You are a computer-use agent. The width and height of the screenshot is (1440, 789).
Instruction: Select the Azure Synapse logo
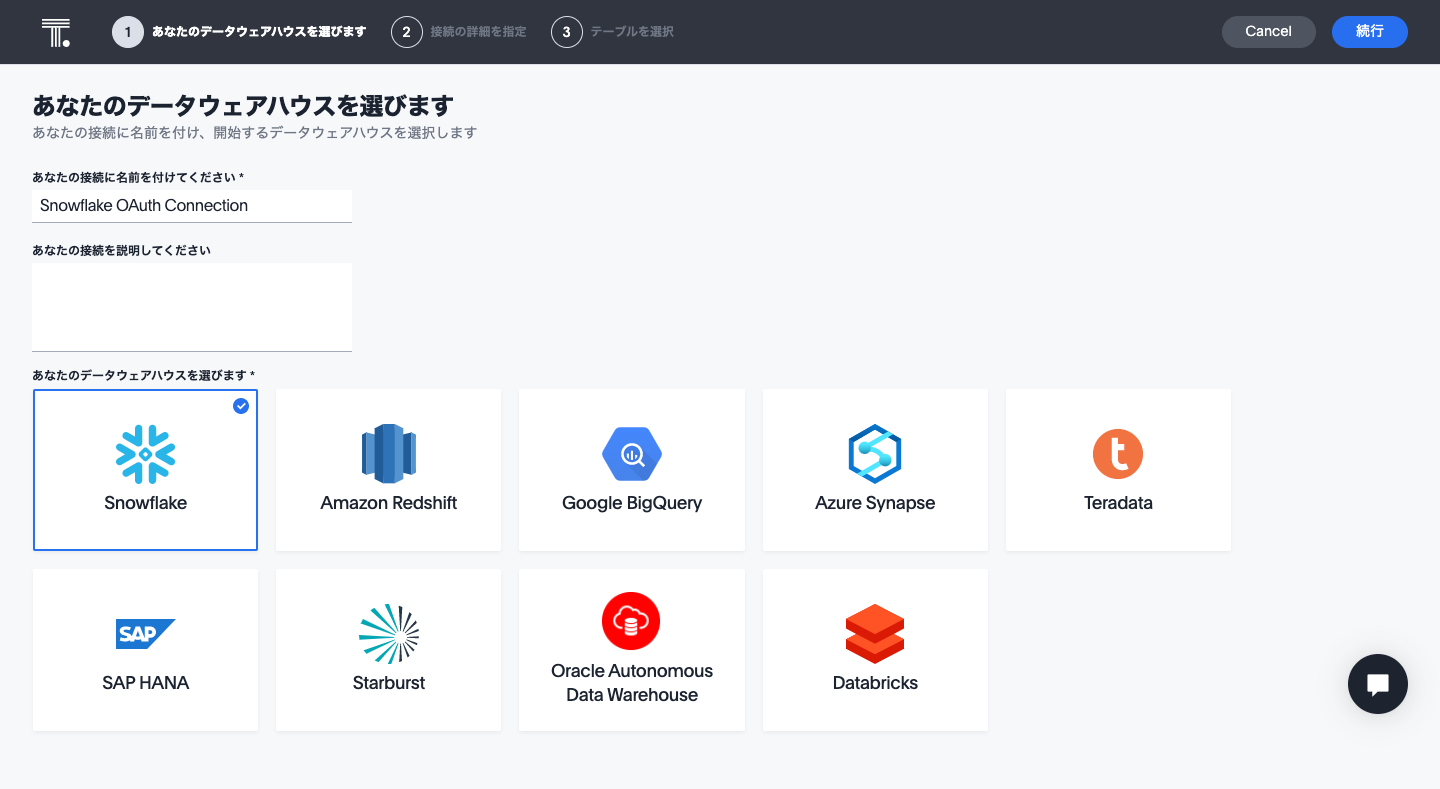point(875,454)
